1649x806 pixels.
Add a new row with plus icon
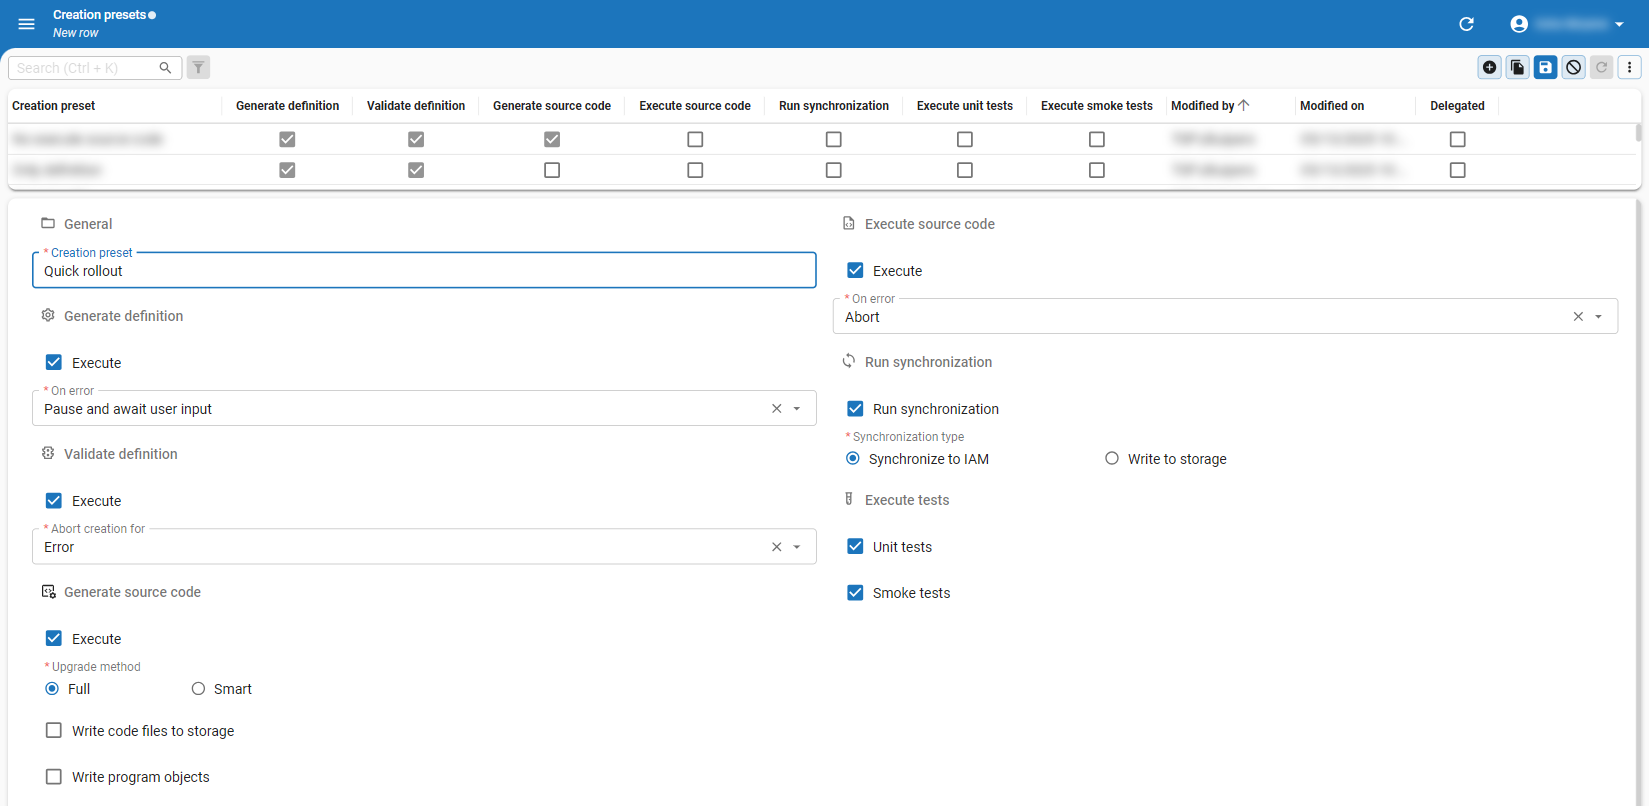[x=1490, y=67]
